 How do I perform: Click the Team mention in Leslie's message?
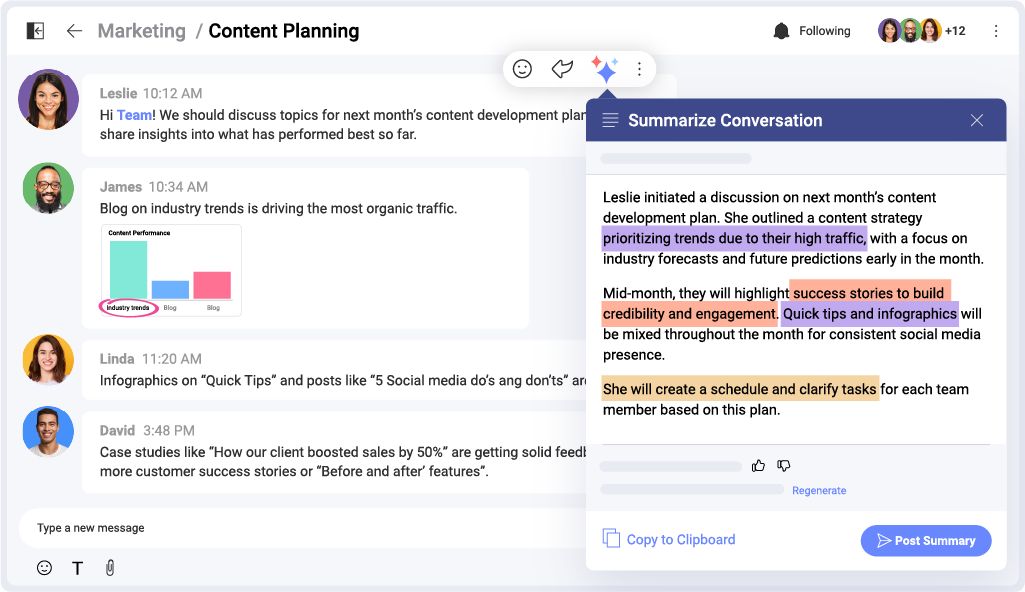click(134, 115)
